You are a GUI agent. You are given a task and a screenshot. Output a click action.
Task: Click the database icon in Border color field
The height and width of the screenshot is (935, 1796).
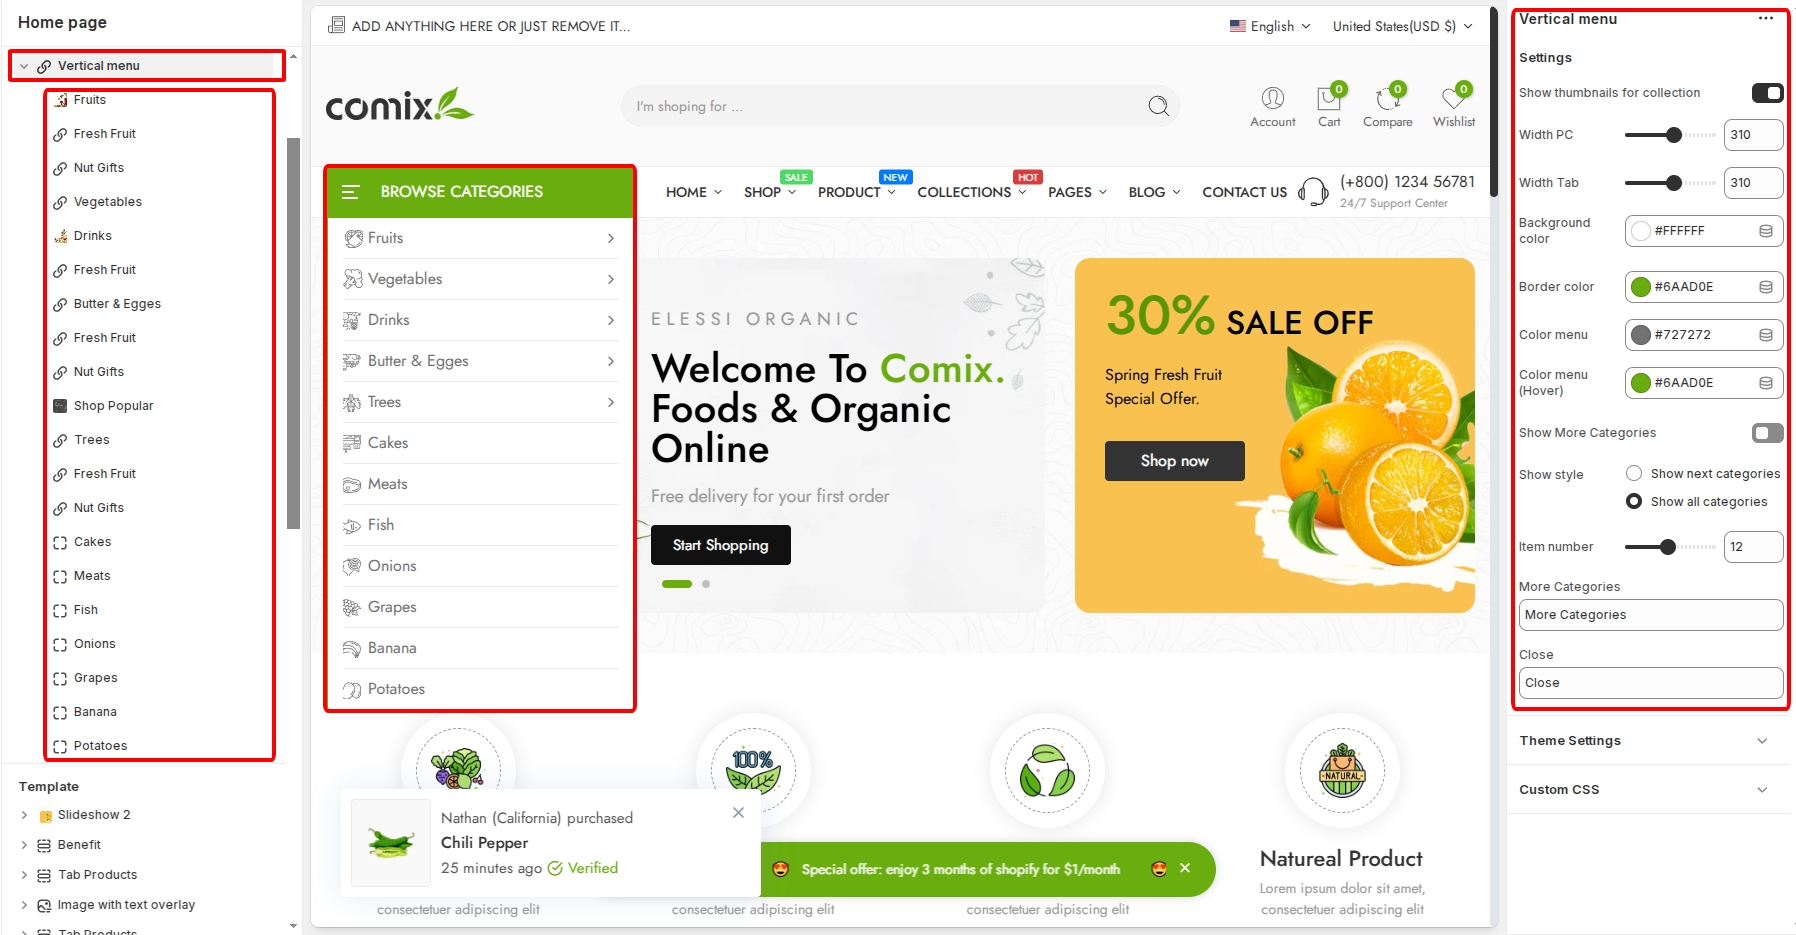pyautogui.click(x=1766, y=287)
